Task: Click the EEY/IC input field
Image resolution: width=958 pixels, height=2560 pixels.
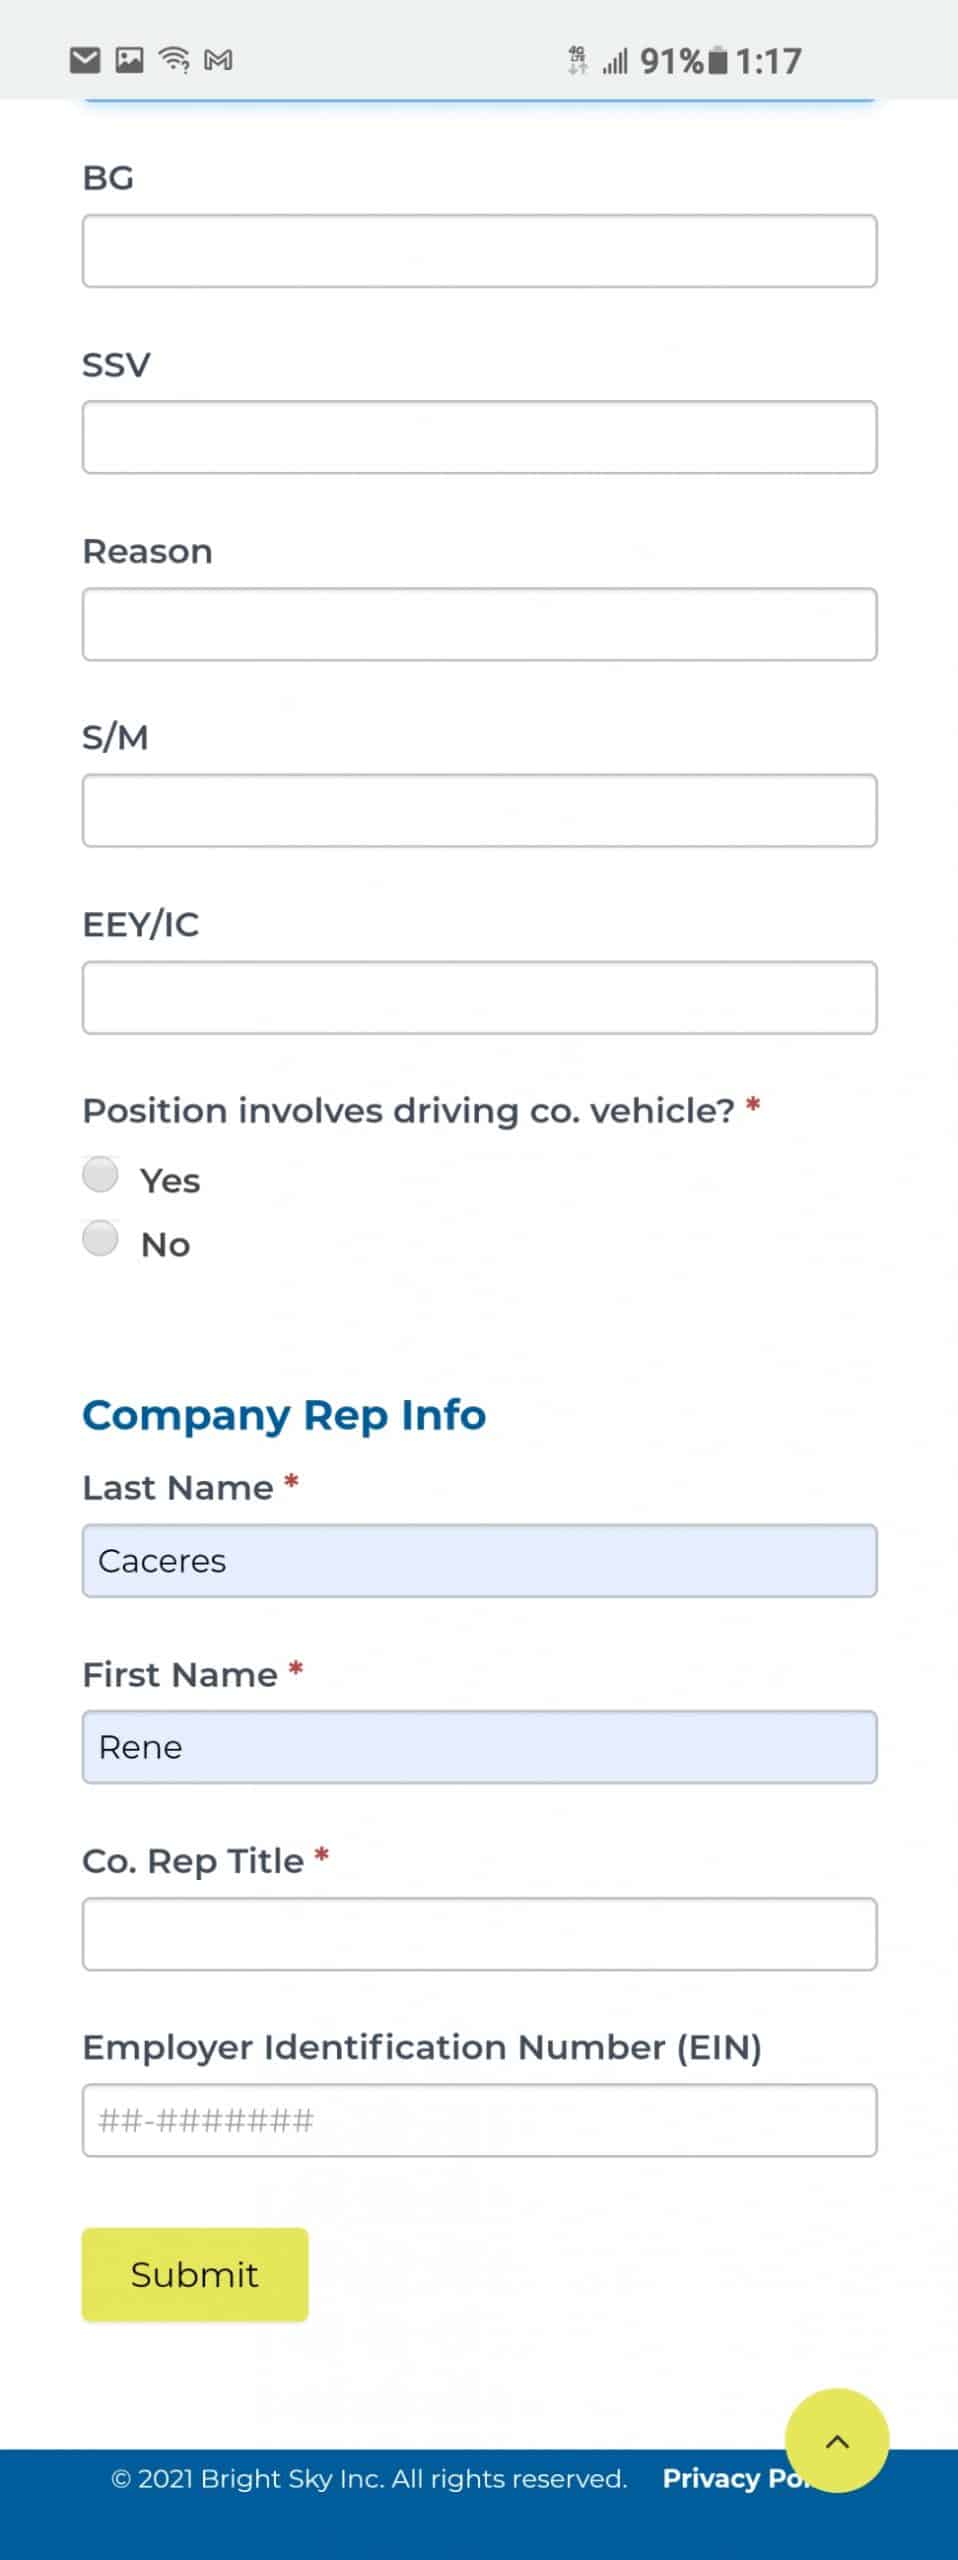Action: (480, 998)
